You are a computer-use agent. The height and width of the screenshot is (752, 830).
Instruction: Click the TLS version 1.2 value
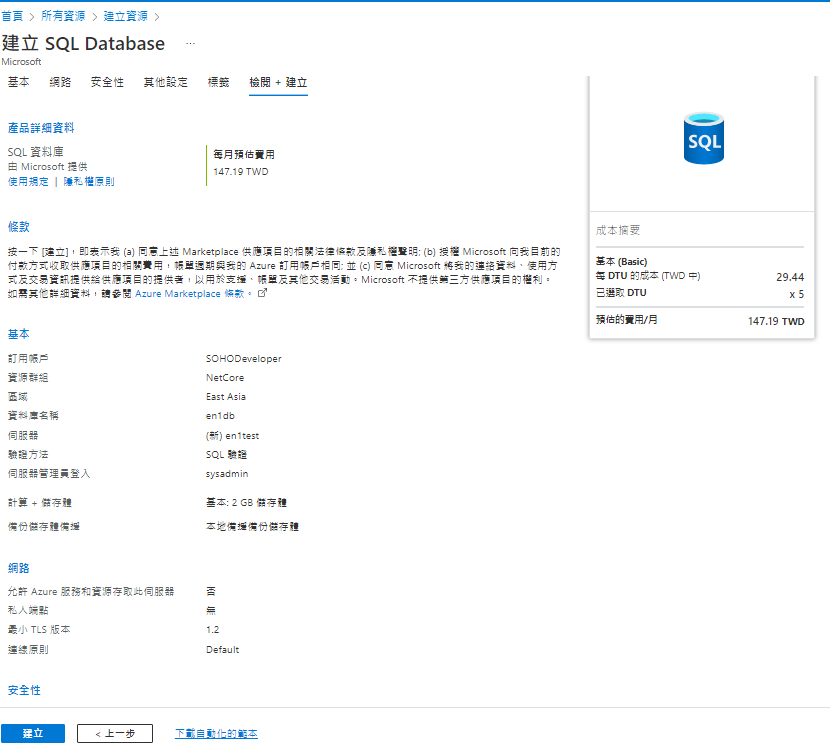[x=212, y=630]
